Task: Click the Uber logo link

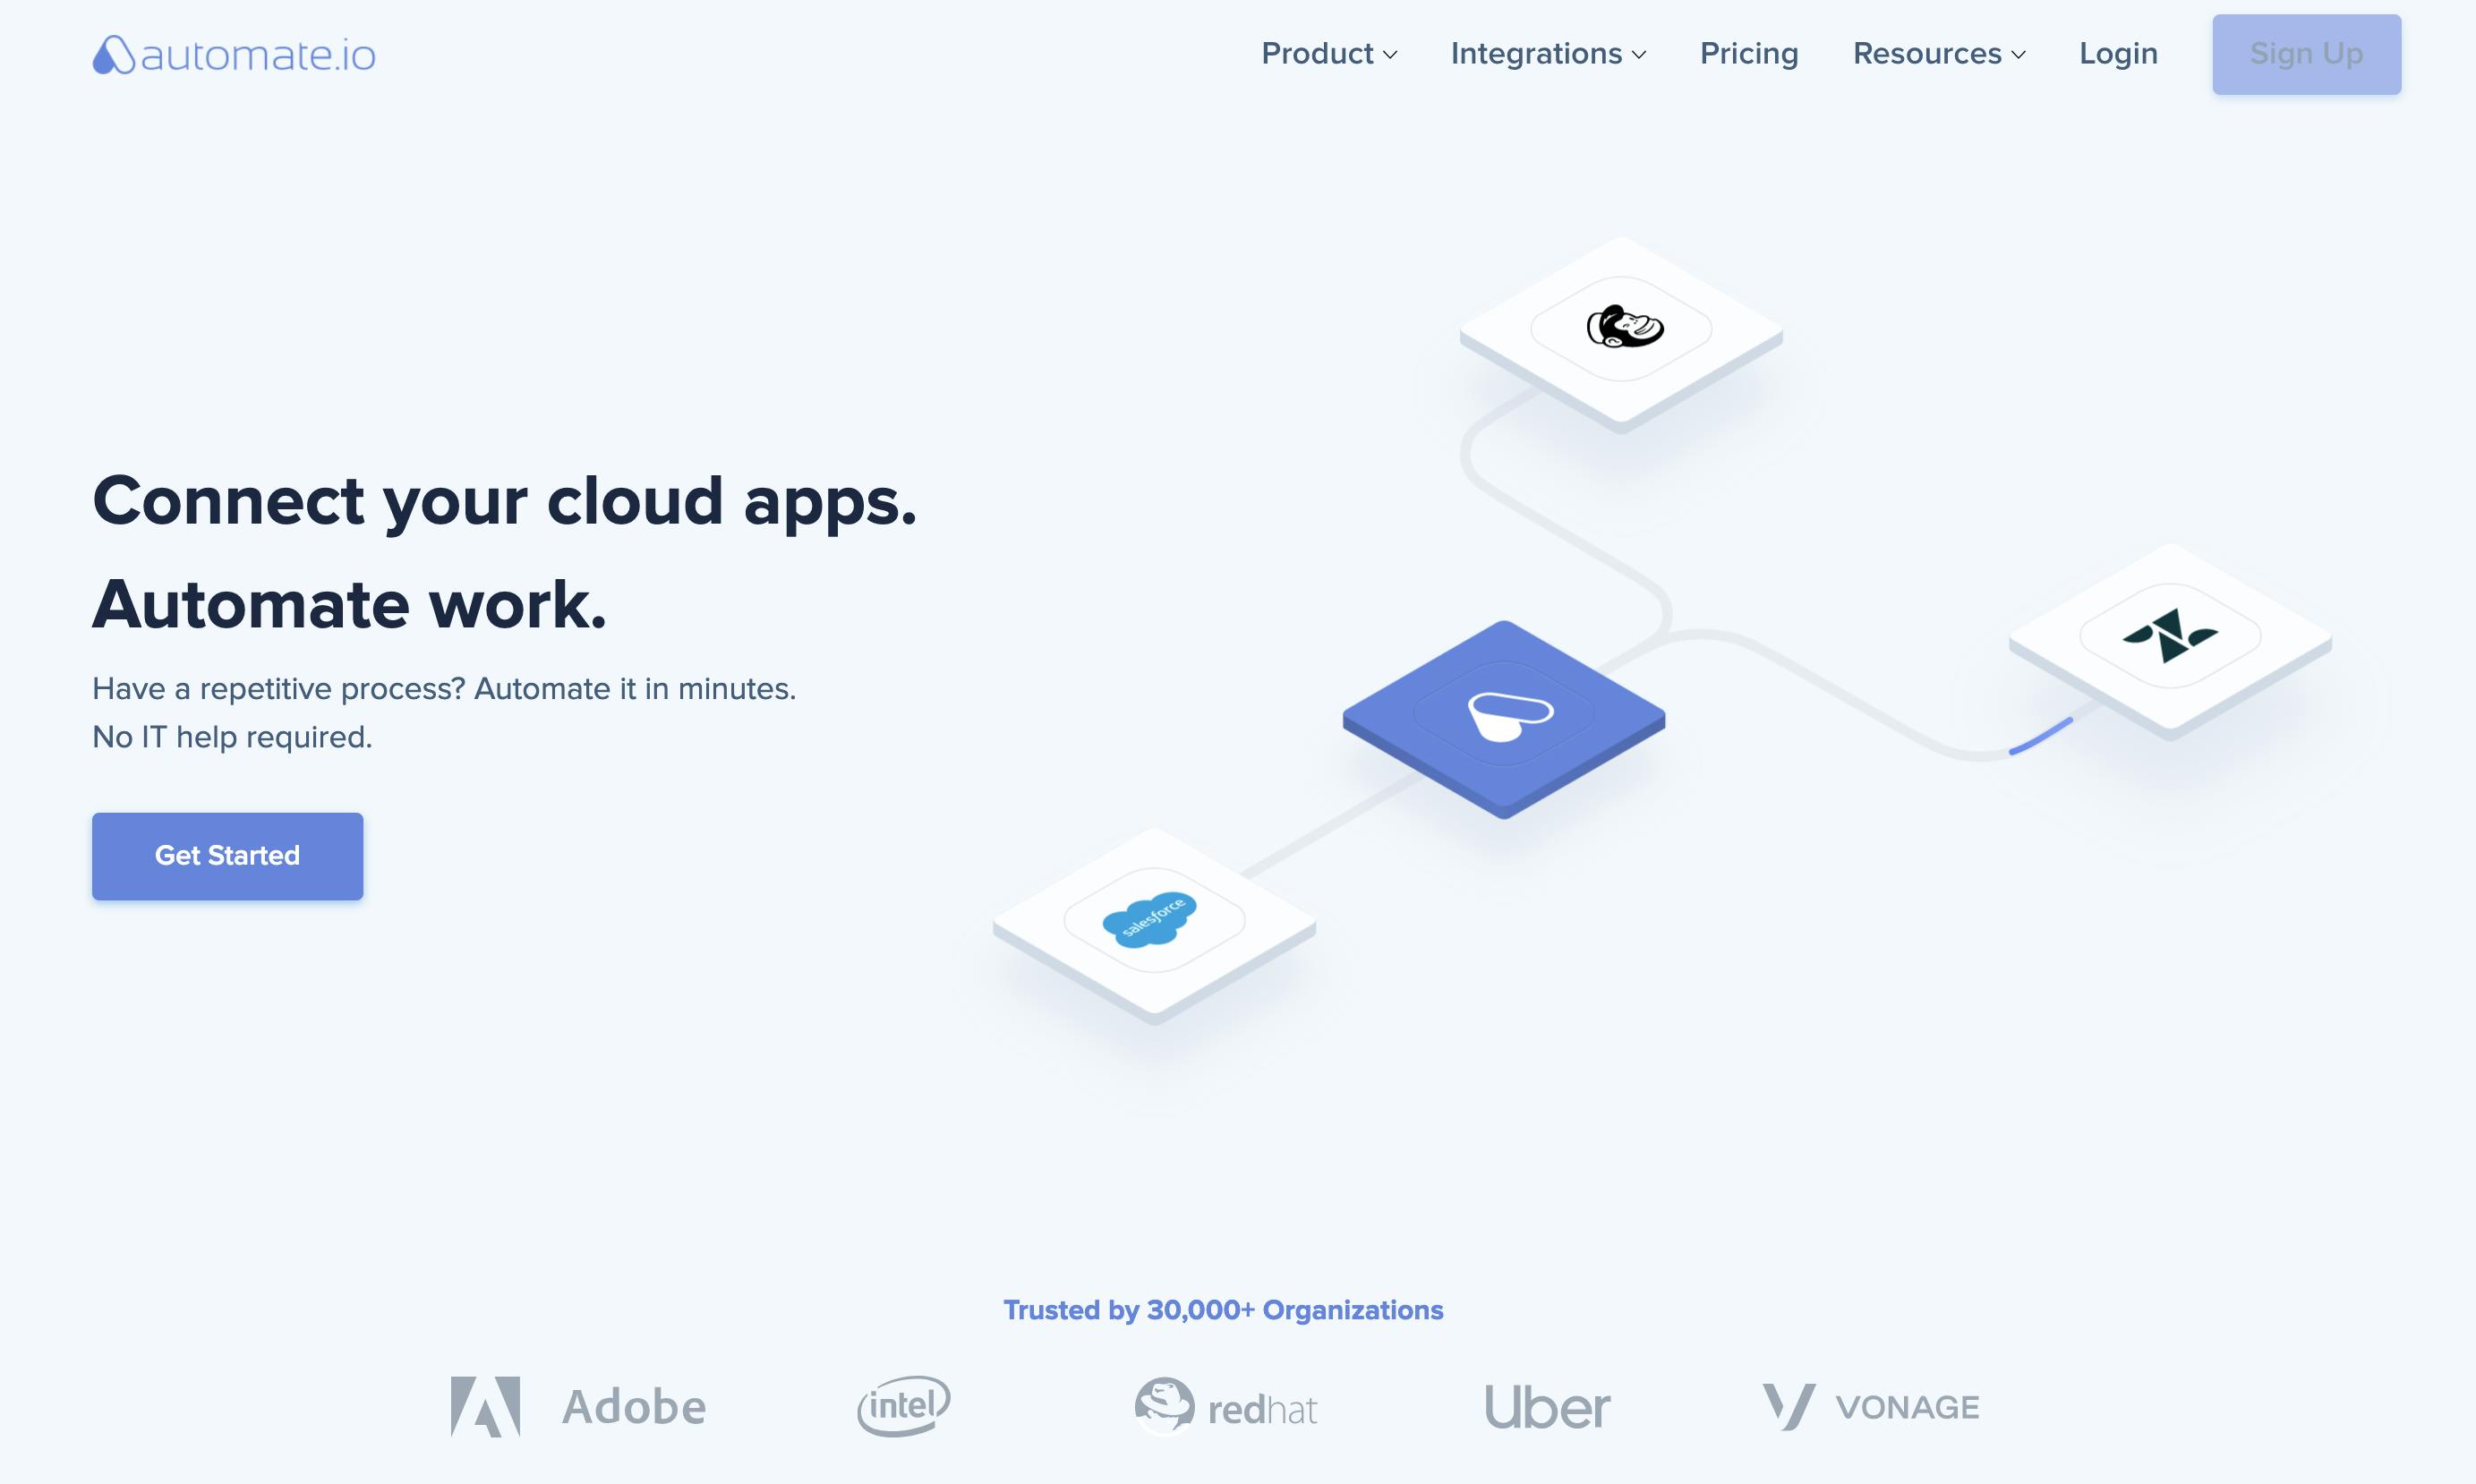Action: tap(1545, 1404)
